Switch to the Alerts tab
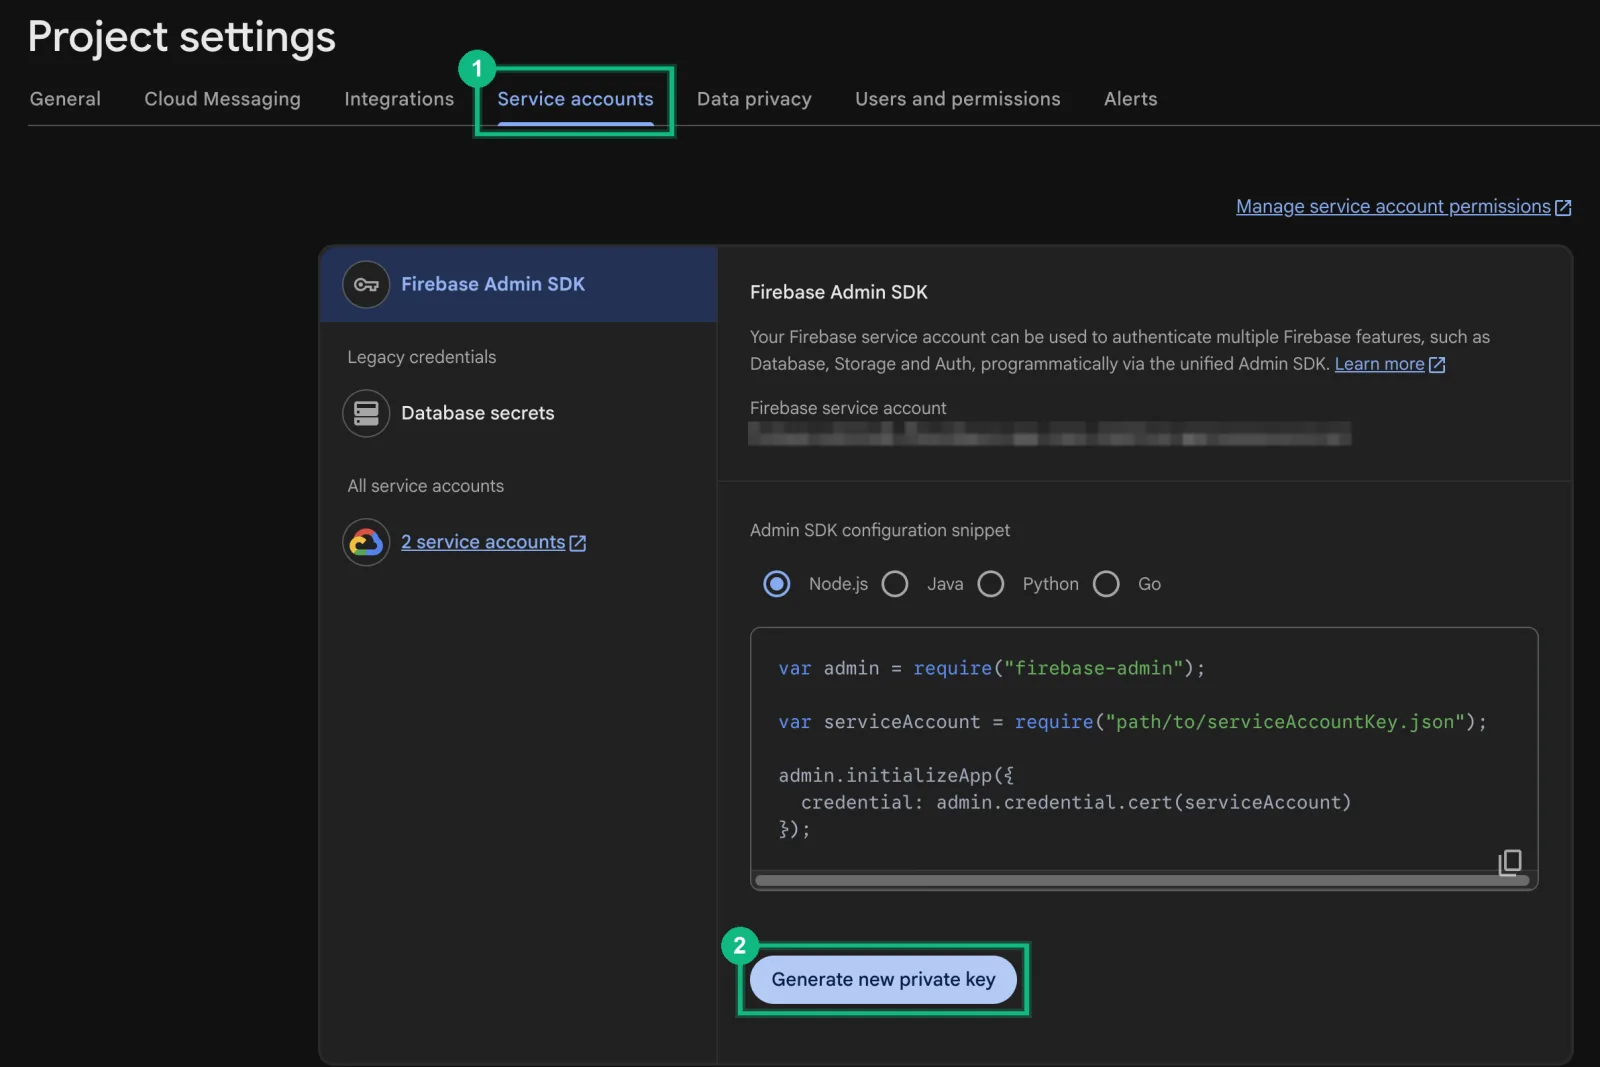 tap(1130, 99)
